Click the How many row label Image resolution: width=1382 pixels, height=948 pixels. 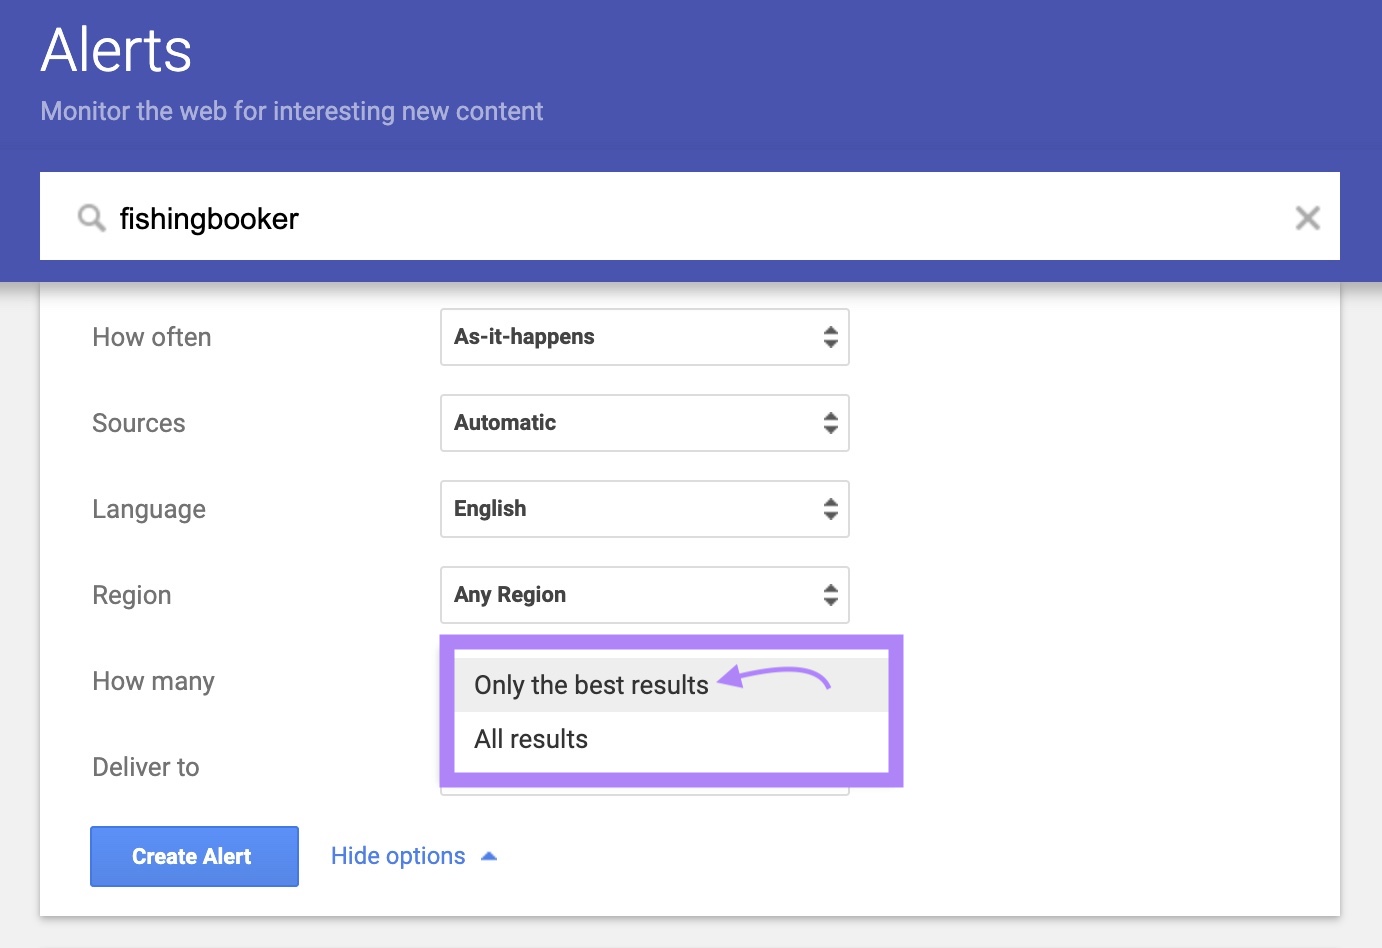point(153,681)
